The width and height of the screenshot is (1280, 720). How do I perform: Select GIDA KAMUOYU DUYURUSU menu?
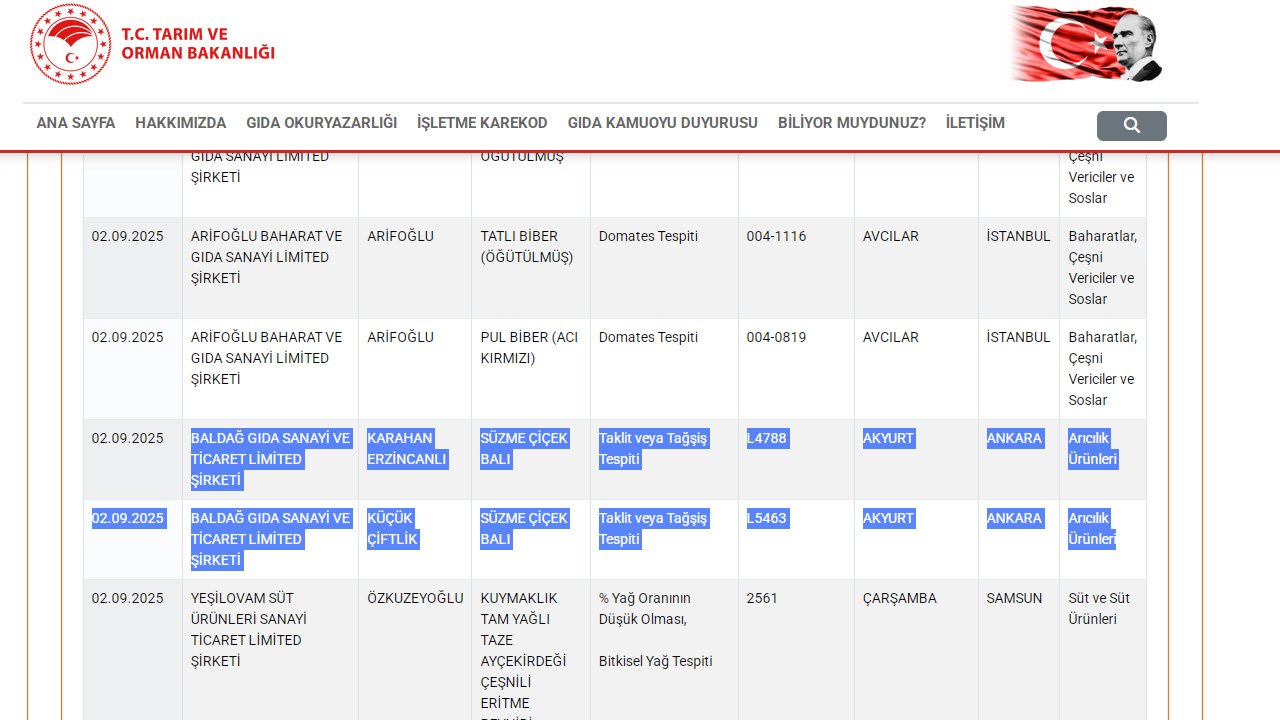tap(663, 123)
